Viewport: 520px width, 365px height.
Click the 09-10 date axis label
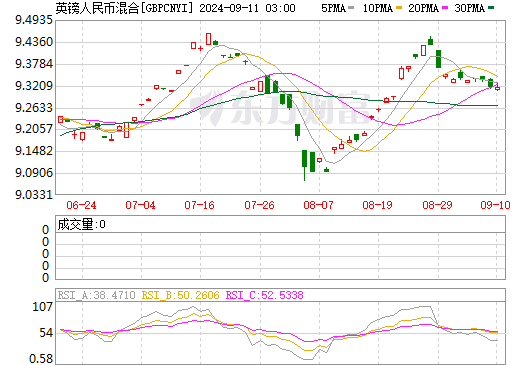pyautogui.click(x=495, y=205)
